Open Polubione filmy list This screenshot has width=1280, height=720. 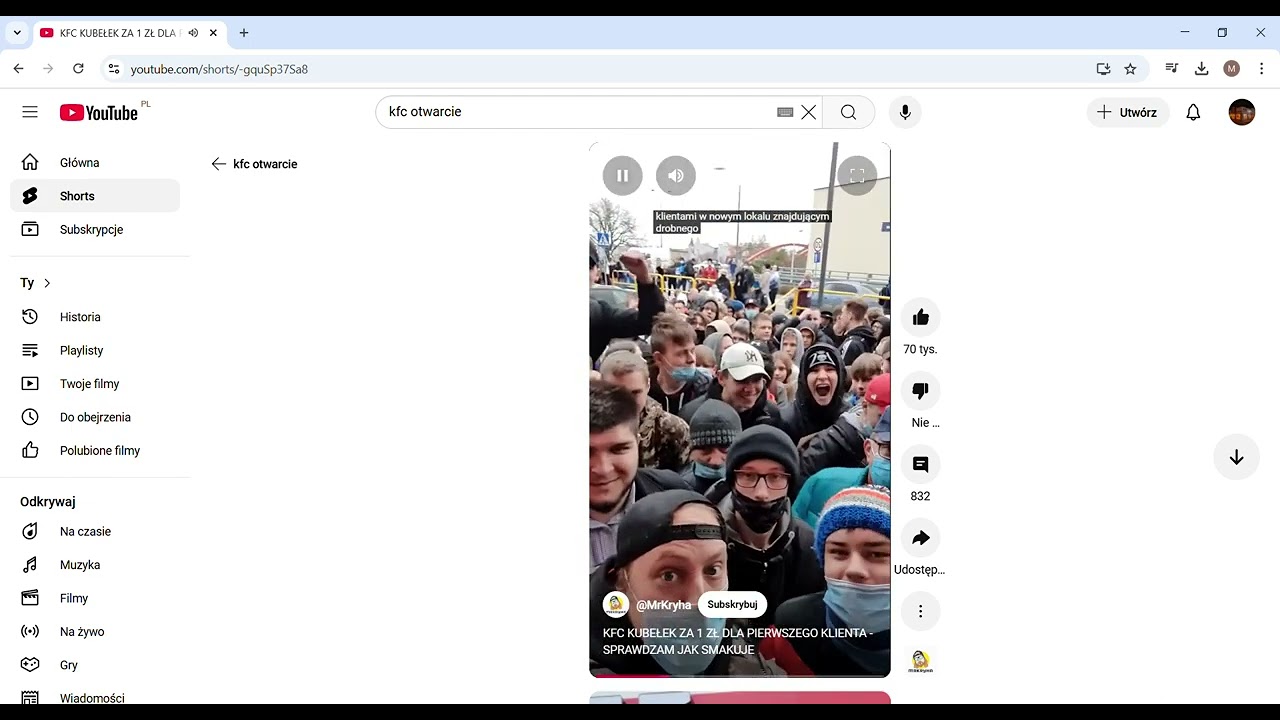[95, 451]
